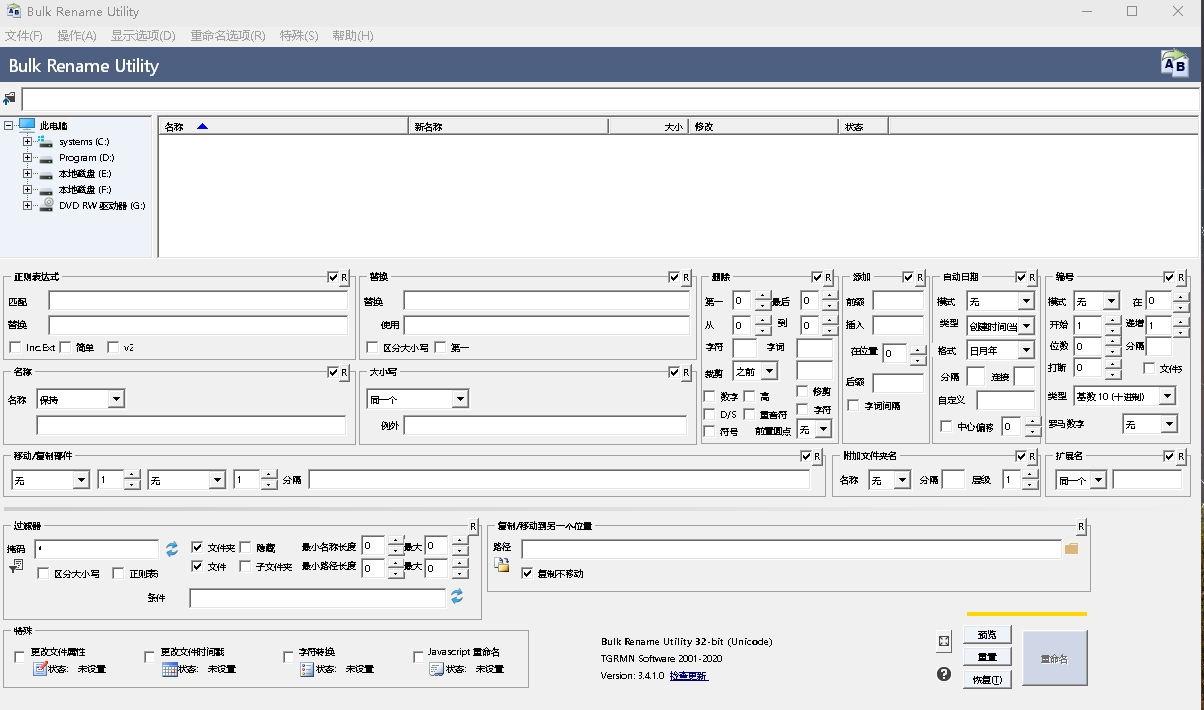Click the R reset button of 自动日期 panel
Viewport: 1204px width, 710px height.
(1033, 277)
